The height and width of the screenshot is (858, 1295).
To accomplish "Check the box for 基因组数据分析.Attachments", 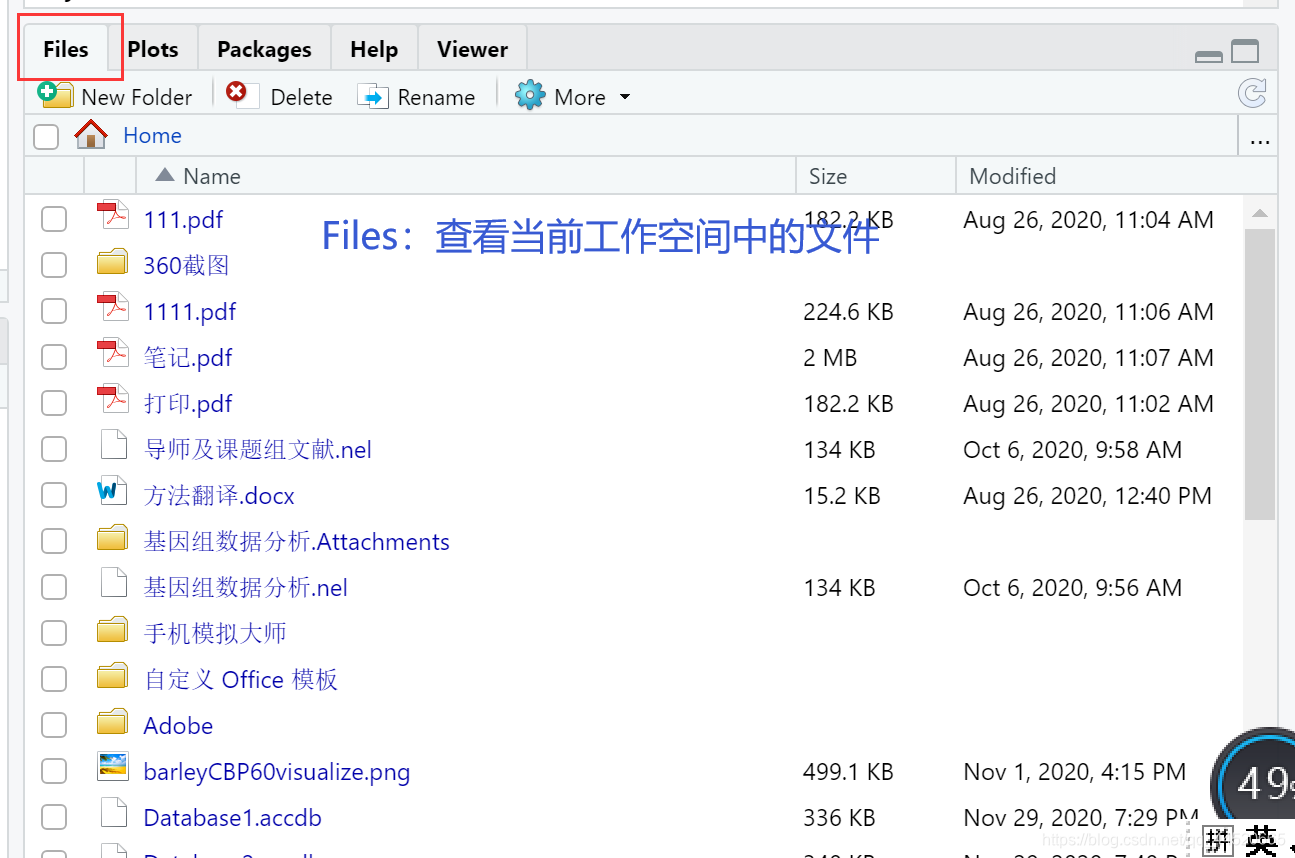I will pos(54,541).
